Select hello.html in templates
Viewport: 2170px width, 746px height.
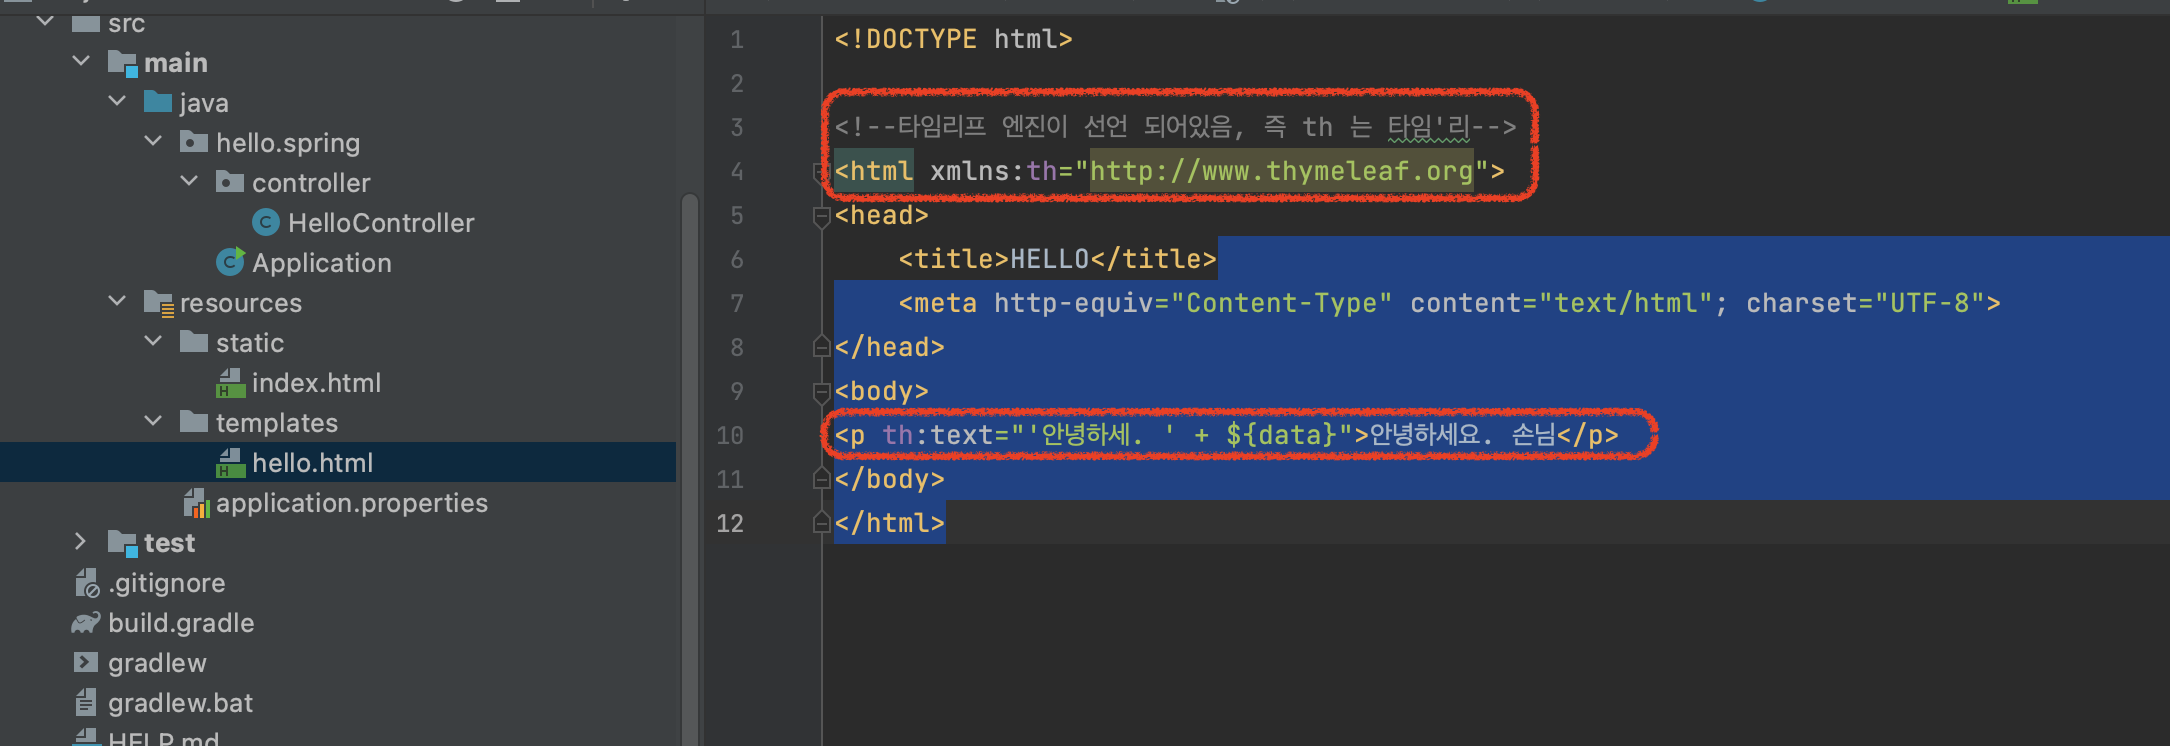[312, 462]
